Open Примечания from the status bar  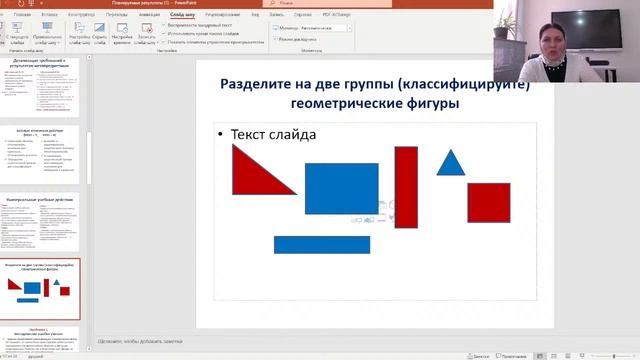pos(511,356)
